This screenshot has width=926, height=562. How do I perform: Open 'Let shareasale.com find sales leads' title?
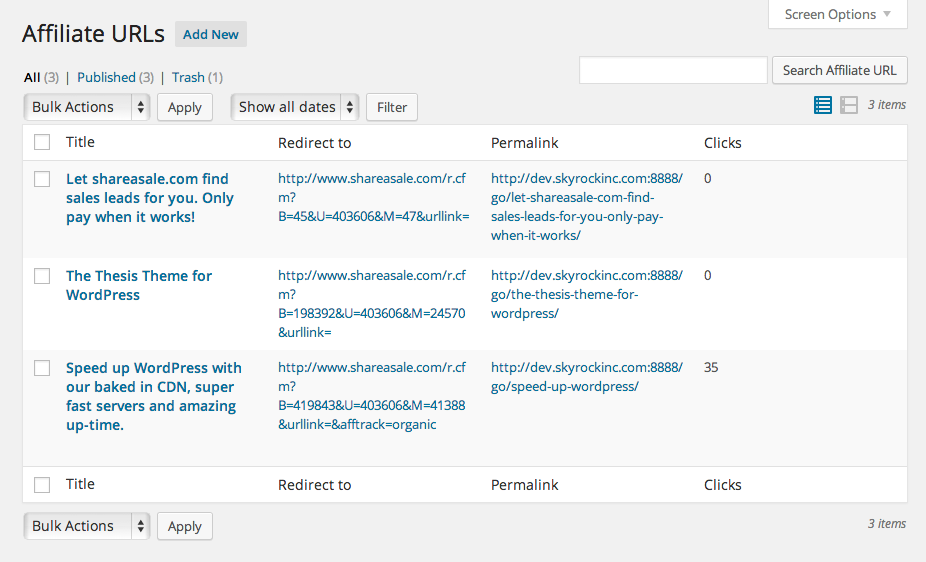pyautogui.click(x=150, y=198)
